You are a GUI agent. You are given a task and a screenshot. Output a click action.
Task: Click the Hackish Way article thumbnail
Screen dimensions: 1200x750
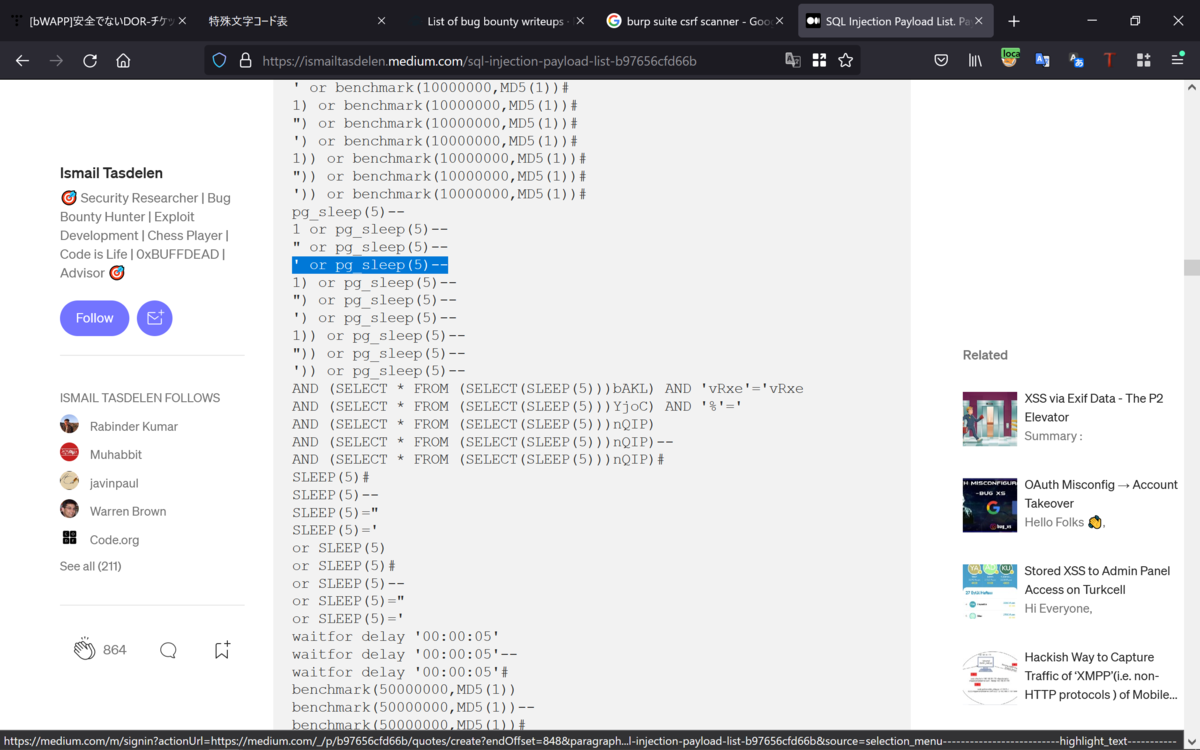point(990,677)
